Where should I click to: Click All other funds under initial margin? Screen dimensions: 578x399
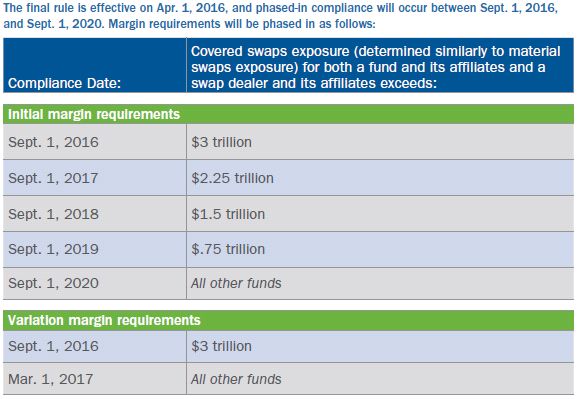(236, 283)
